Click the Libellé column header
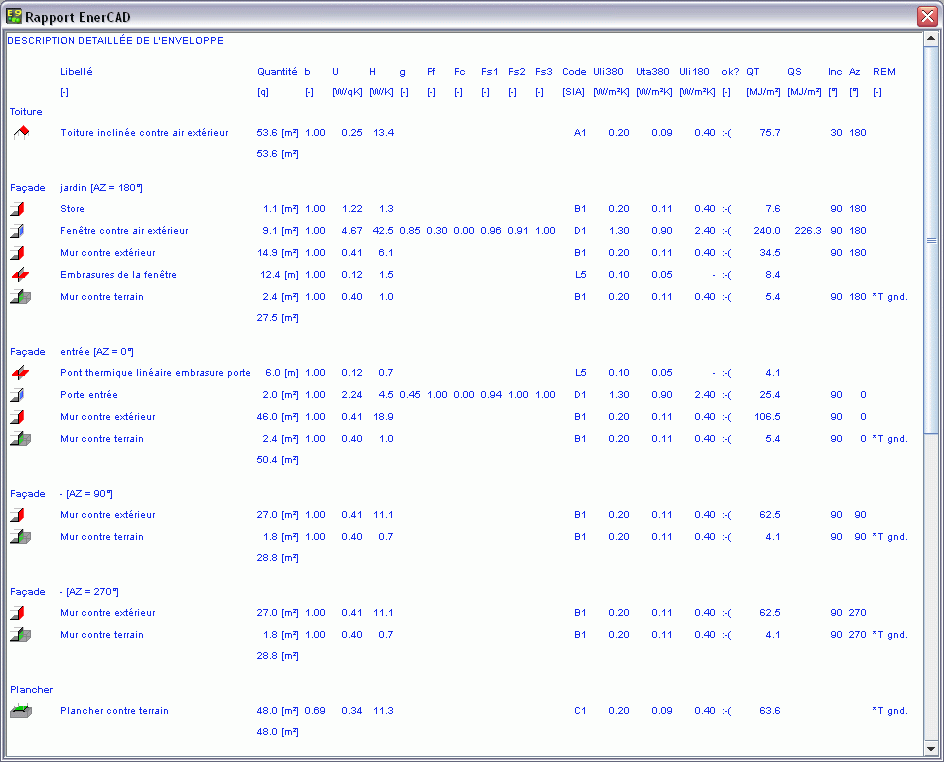Viewport: 944px width, 762px height. pos(76,72)
